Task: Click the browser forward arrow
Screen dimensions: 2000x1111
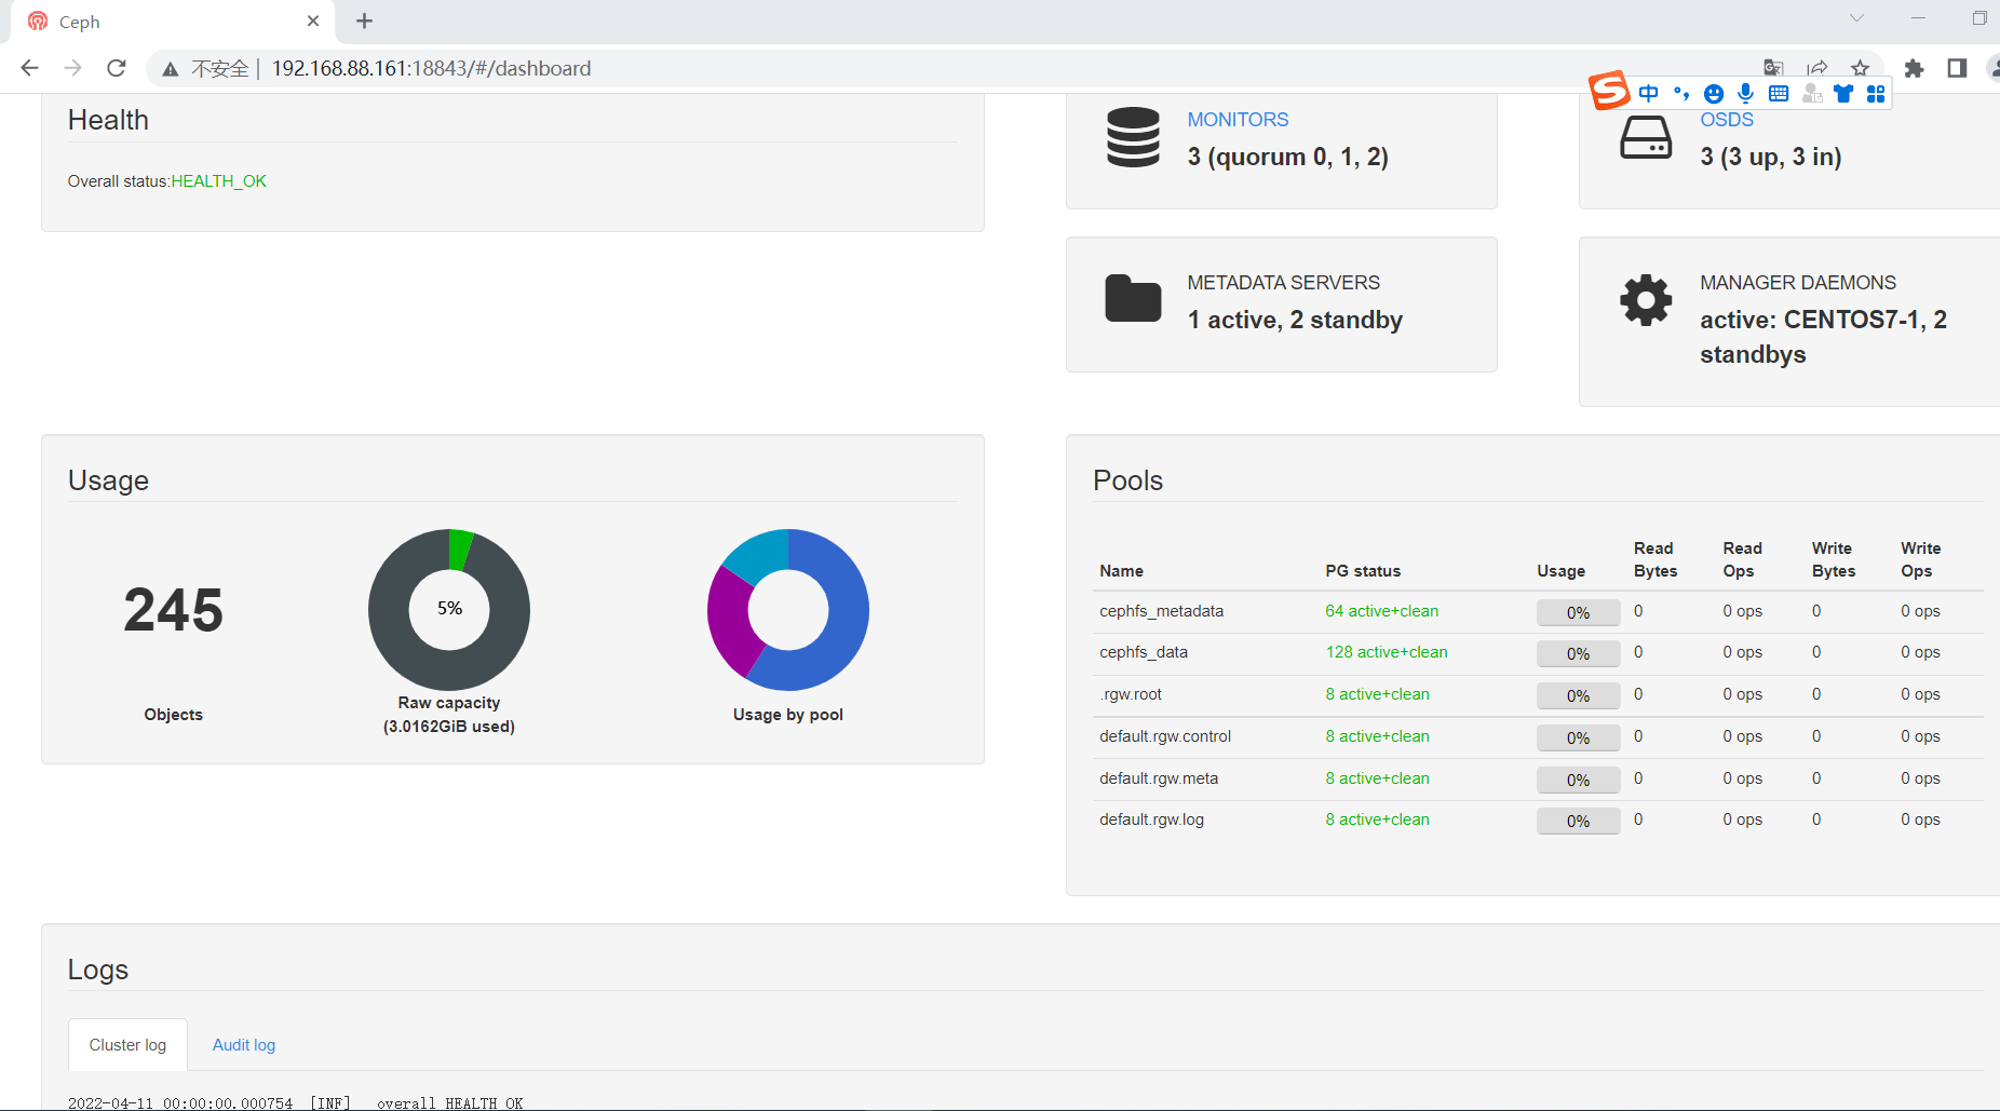Action: 73,68
